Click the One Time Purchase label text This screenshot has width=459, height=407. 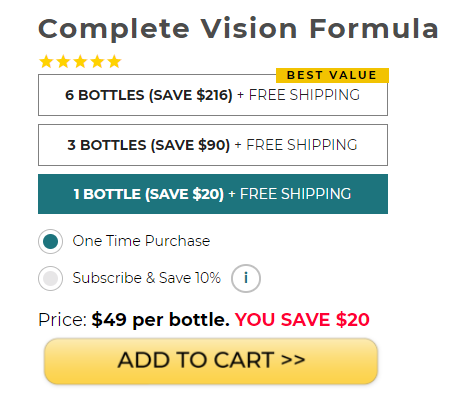pos(141,241)
